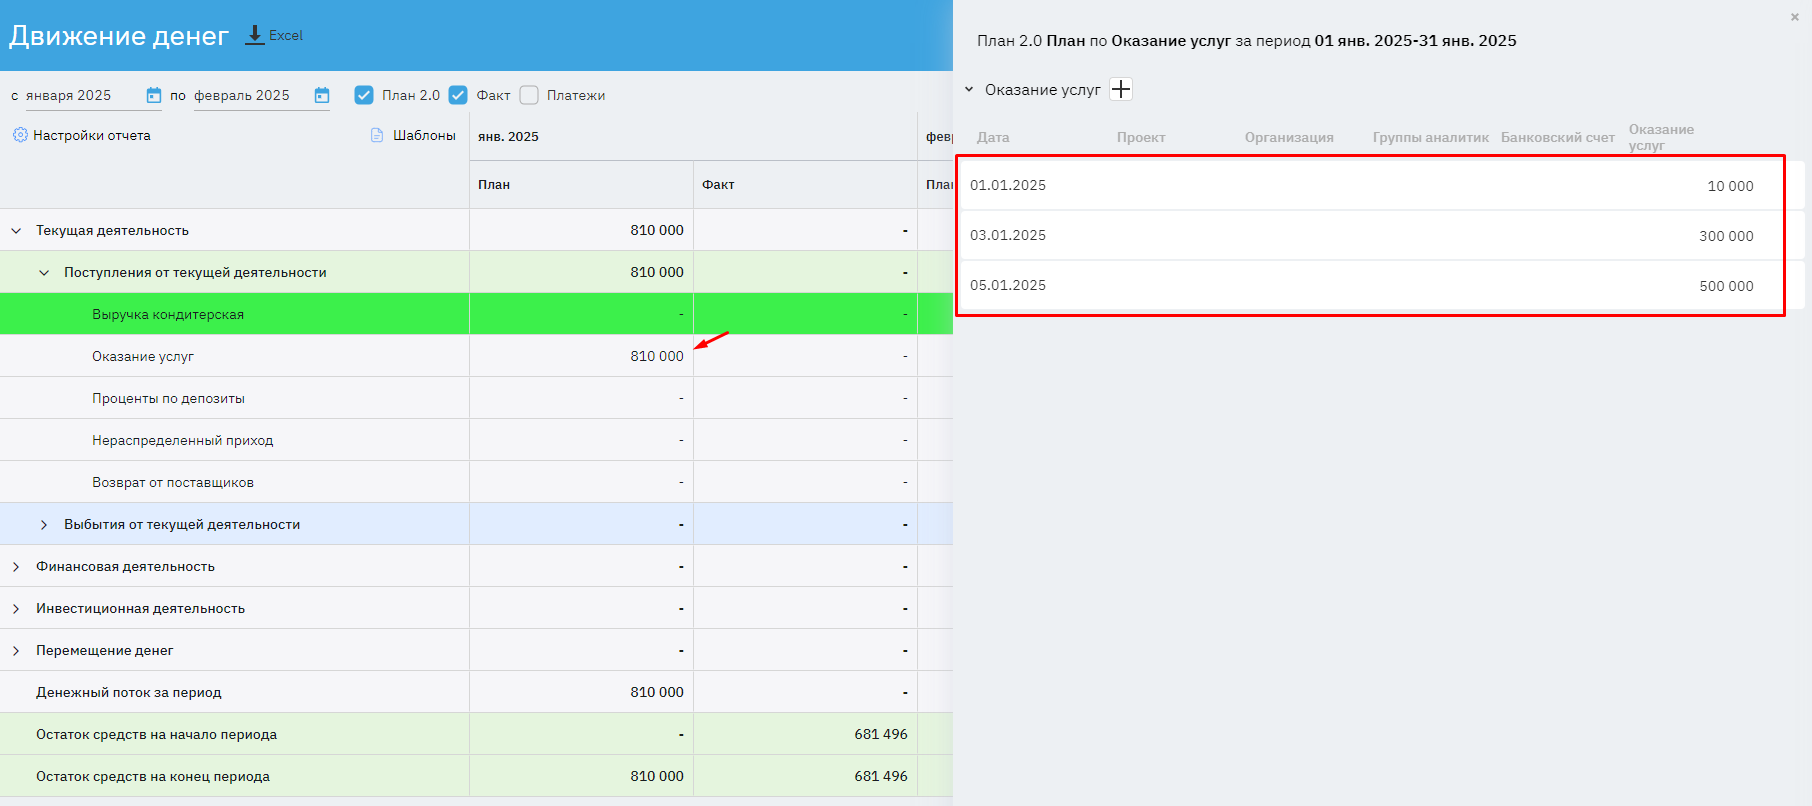This screenshot has height=806, width=1812.
Task: Uncheck the План 2.0 checkbox
Action: tap(364, 95)
